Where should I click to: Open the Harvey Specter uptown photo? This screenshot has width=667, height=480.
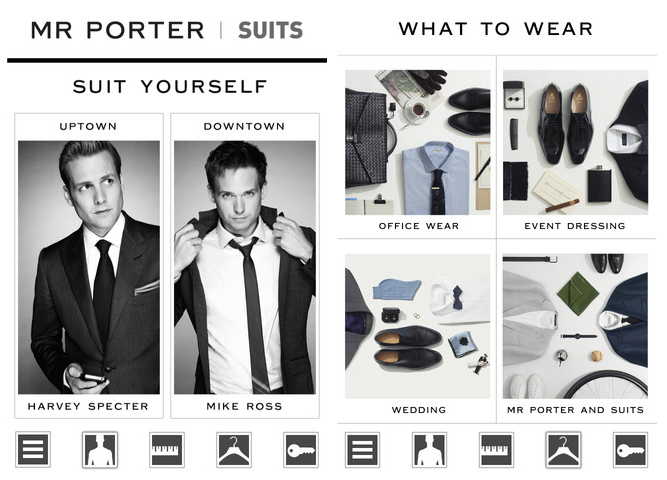coord(89,267)
